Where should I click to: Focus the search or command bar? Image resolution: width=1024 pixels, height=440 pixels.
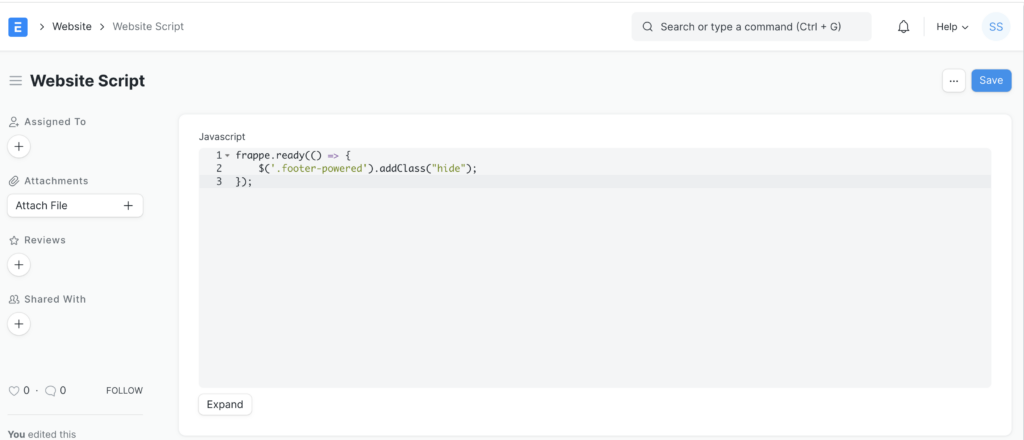751,27
